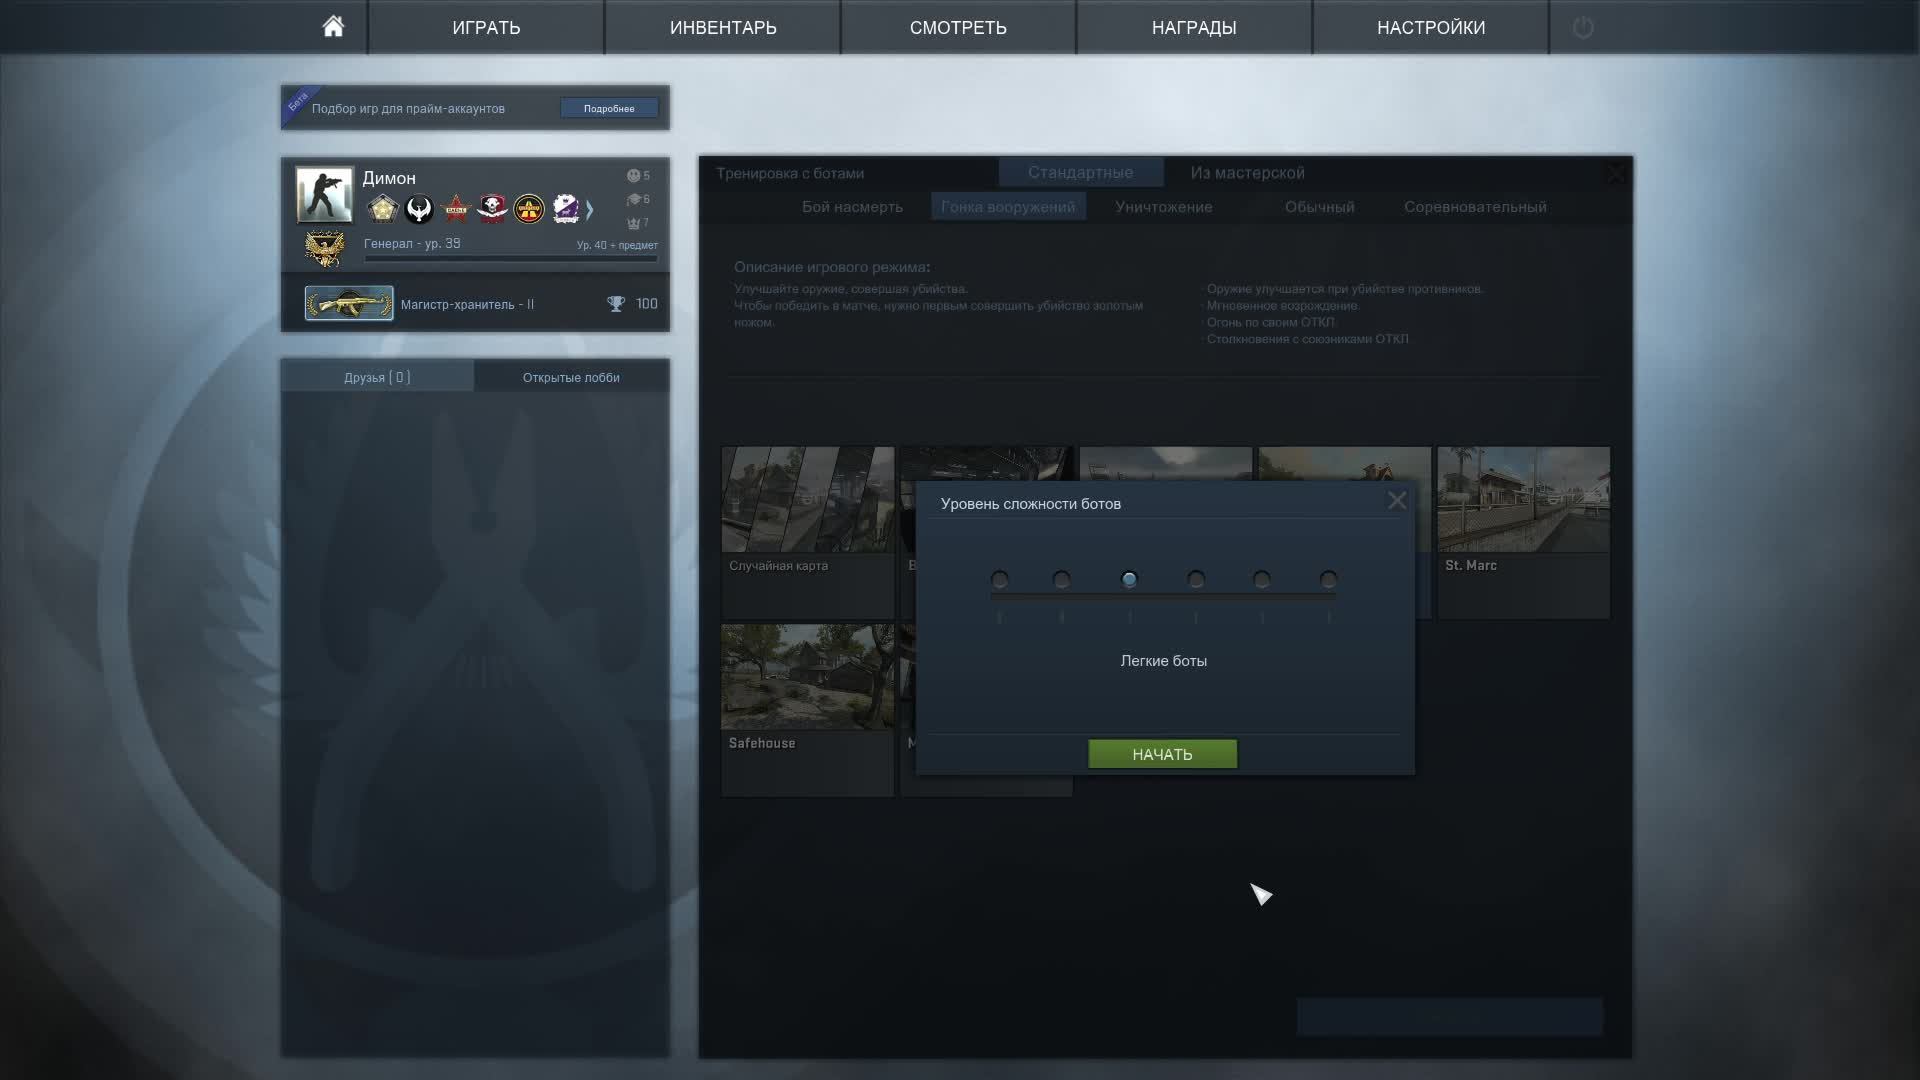Click the red star medal icon
This screenshot has width=1920, height=1080.
coord(456,208)
